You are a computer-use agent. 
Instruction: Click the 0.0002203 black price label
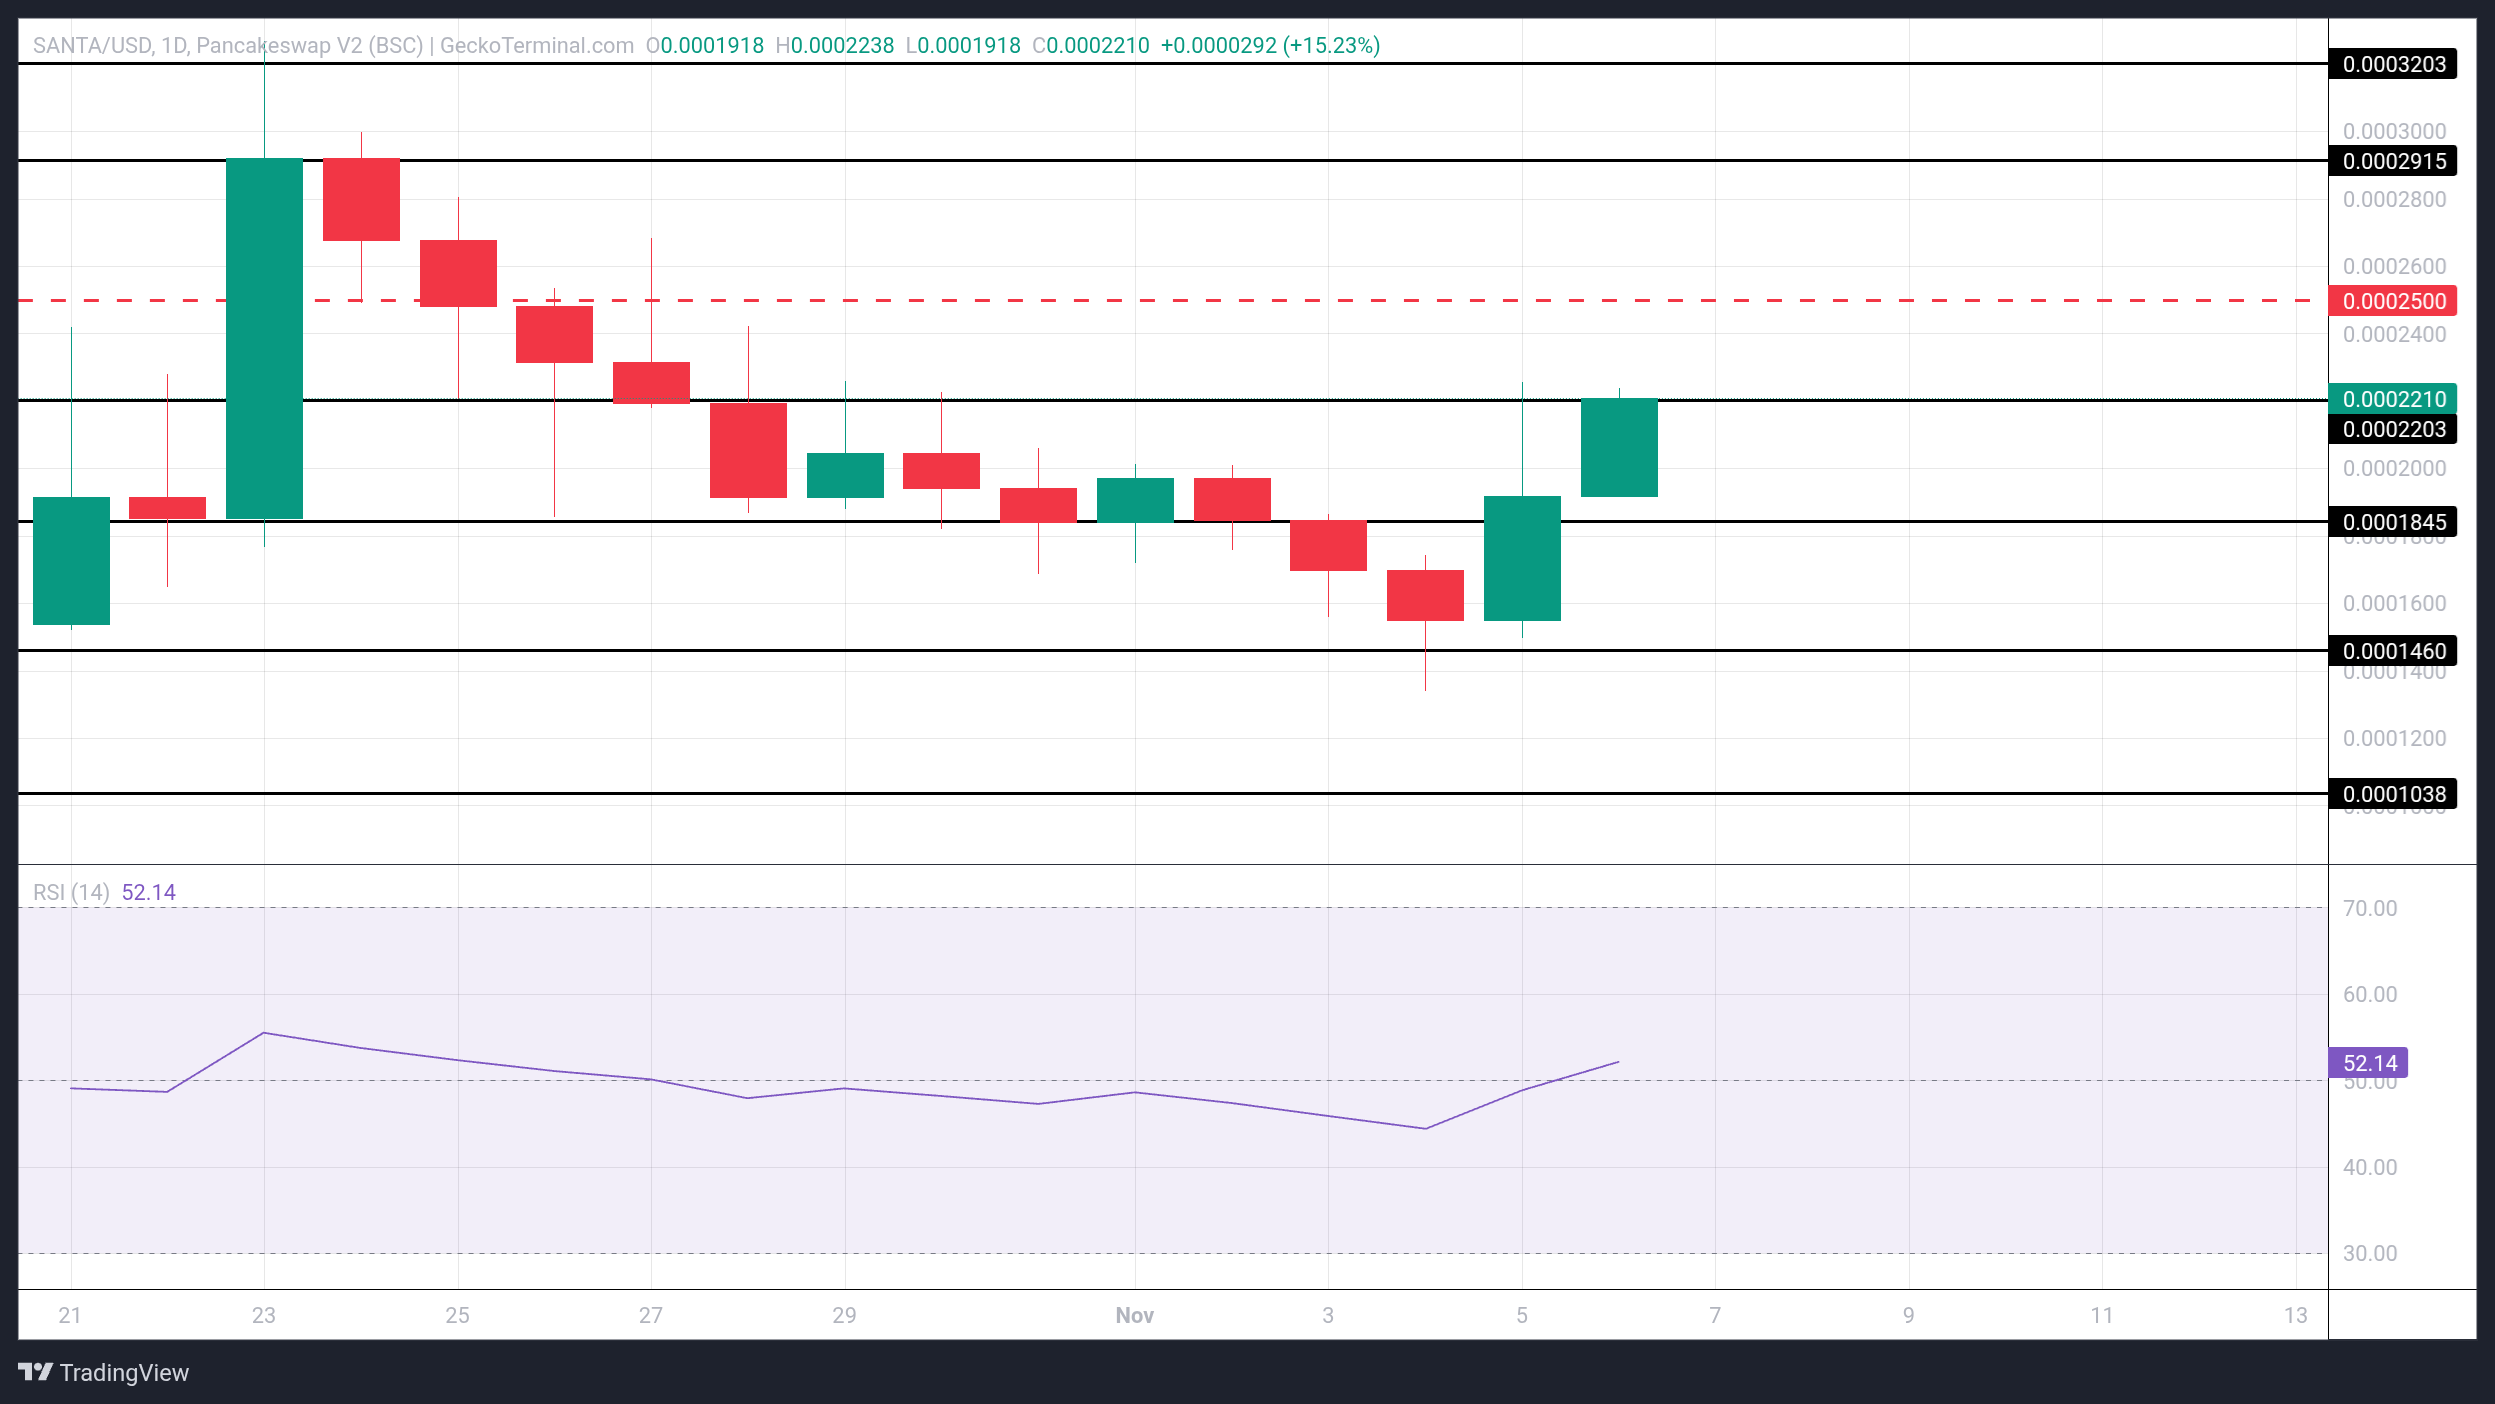coord(2393,429)
